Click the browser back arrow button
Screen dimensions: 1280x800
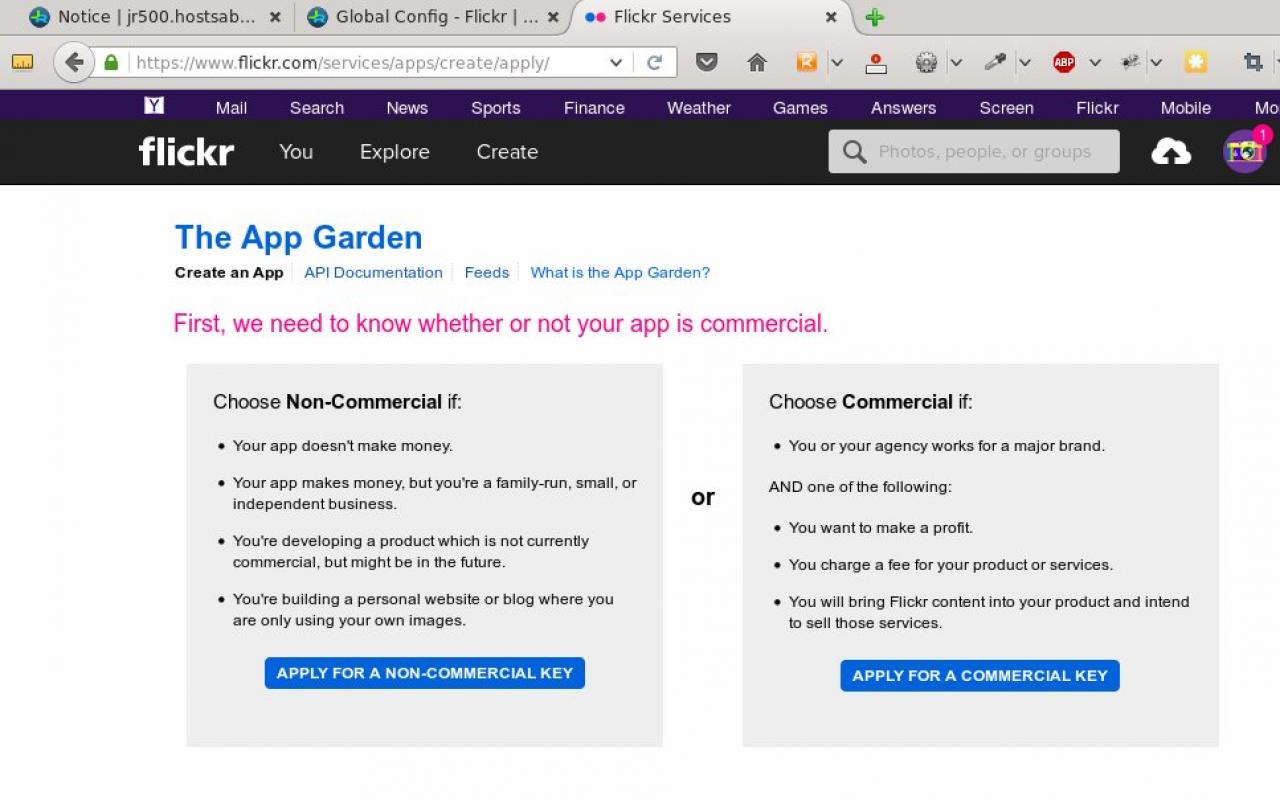(x=73, y=62)
